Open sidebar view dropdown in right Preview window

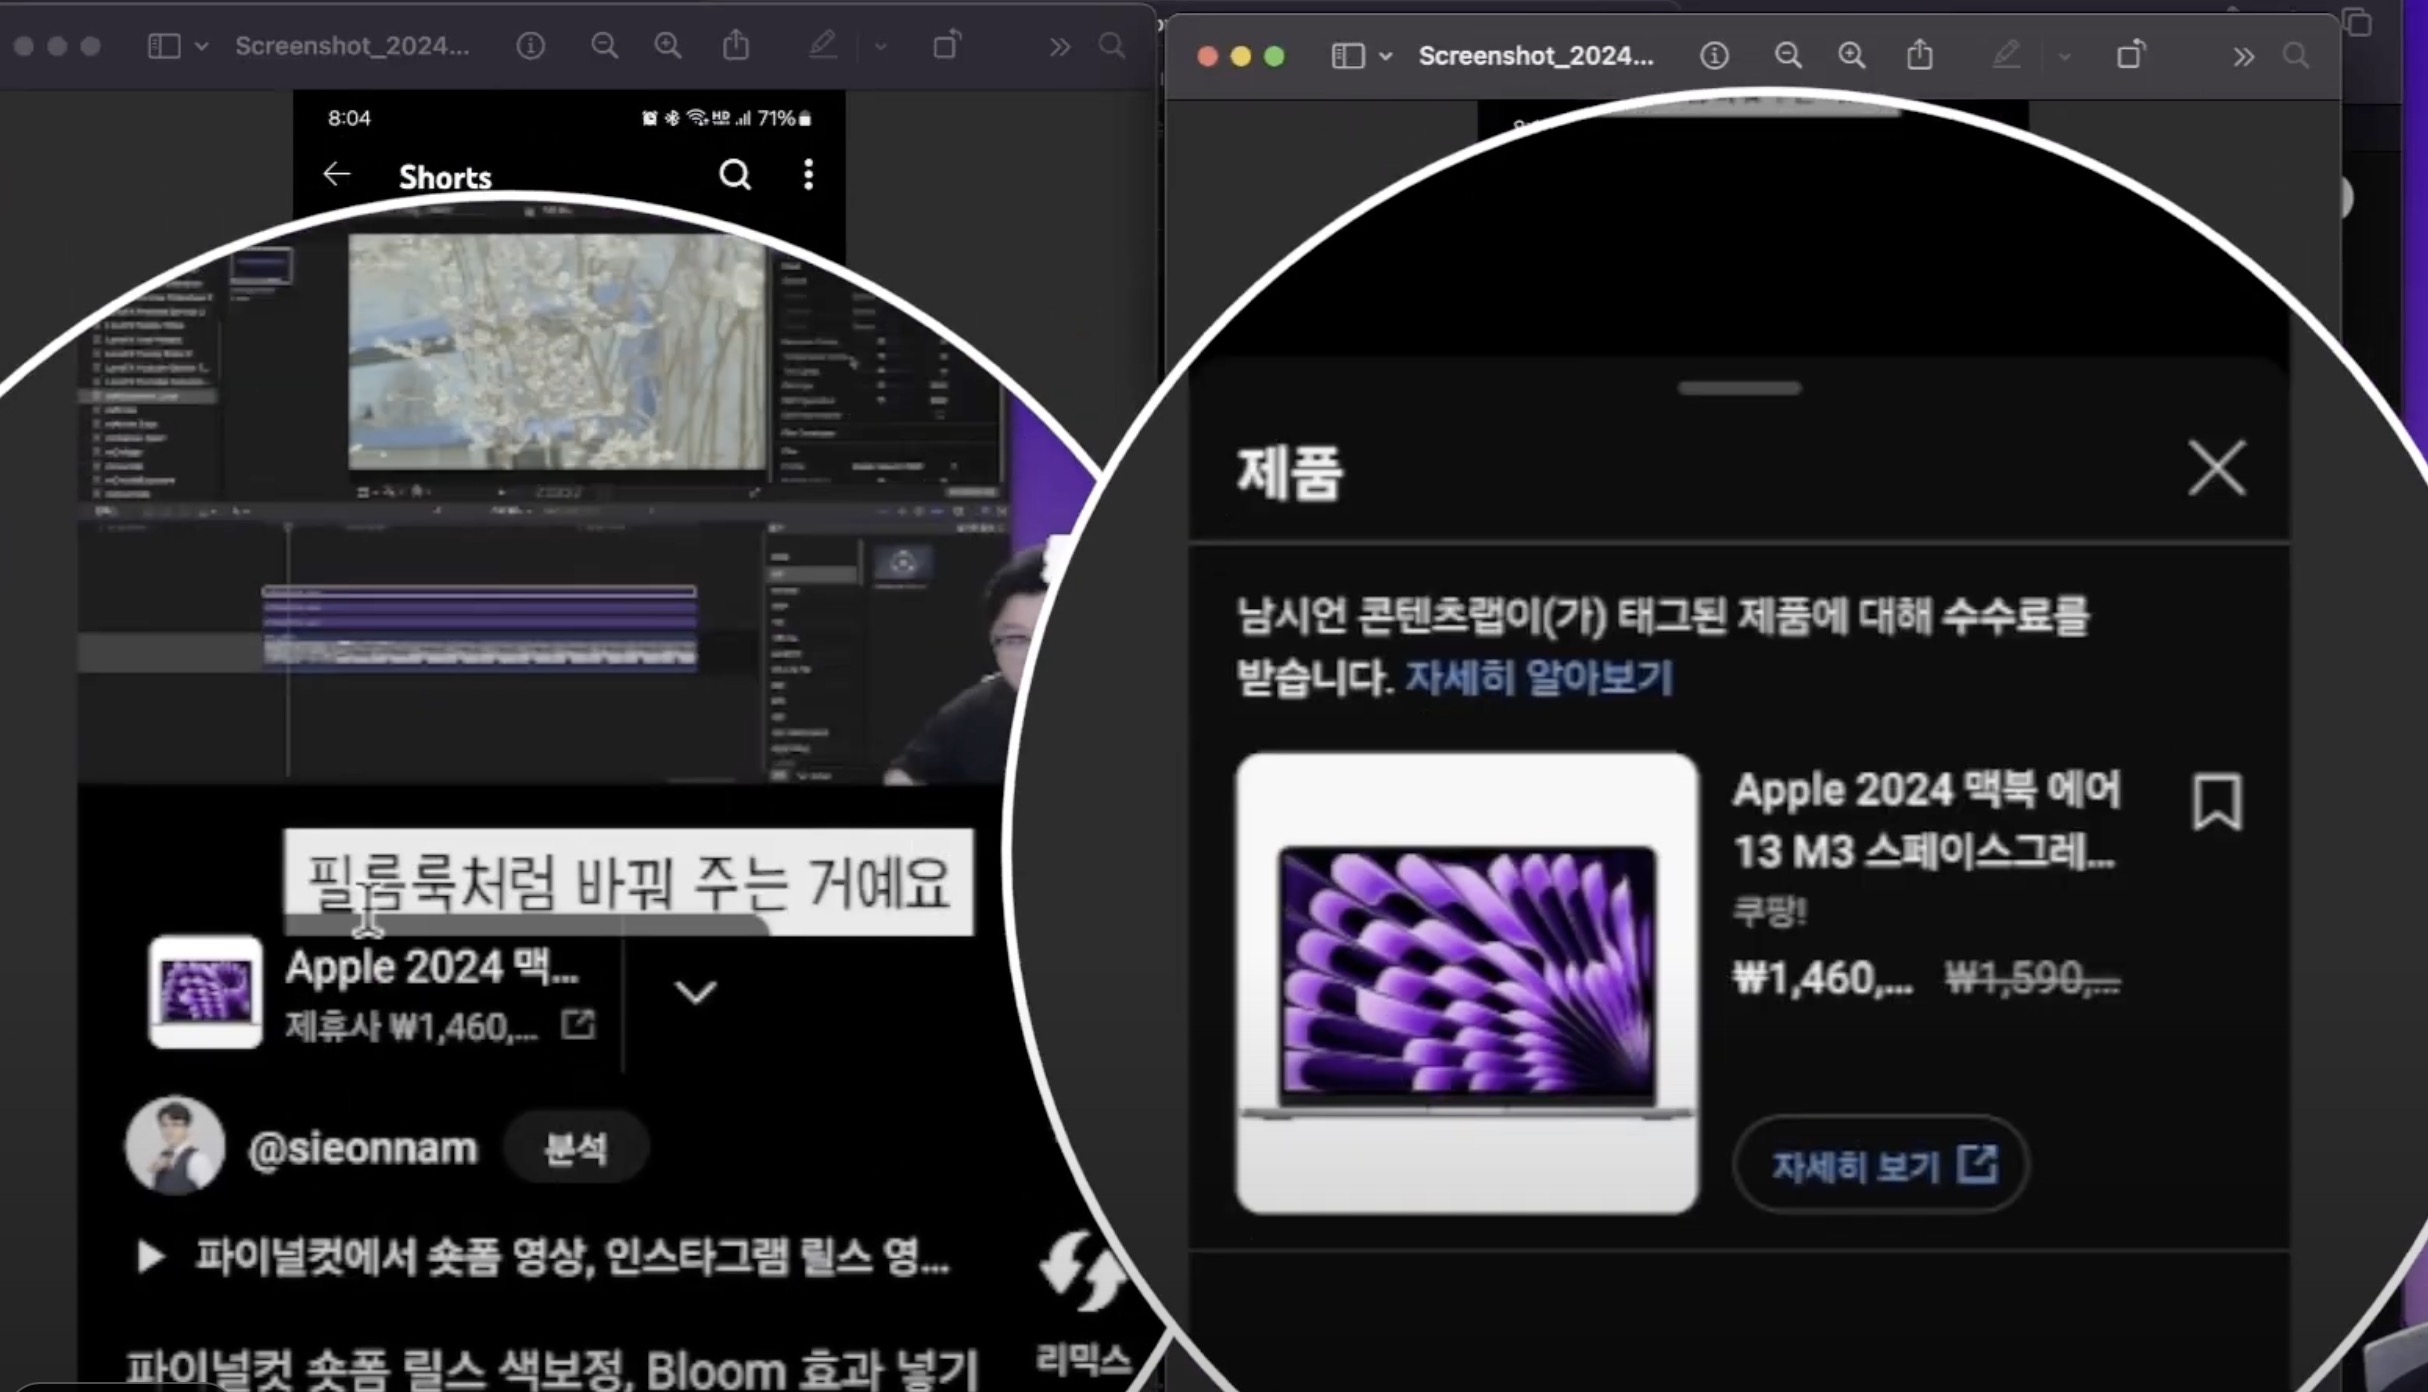[1385, 56]
